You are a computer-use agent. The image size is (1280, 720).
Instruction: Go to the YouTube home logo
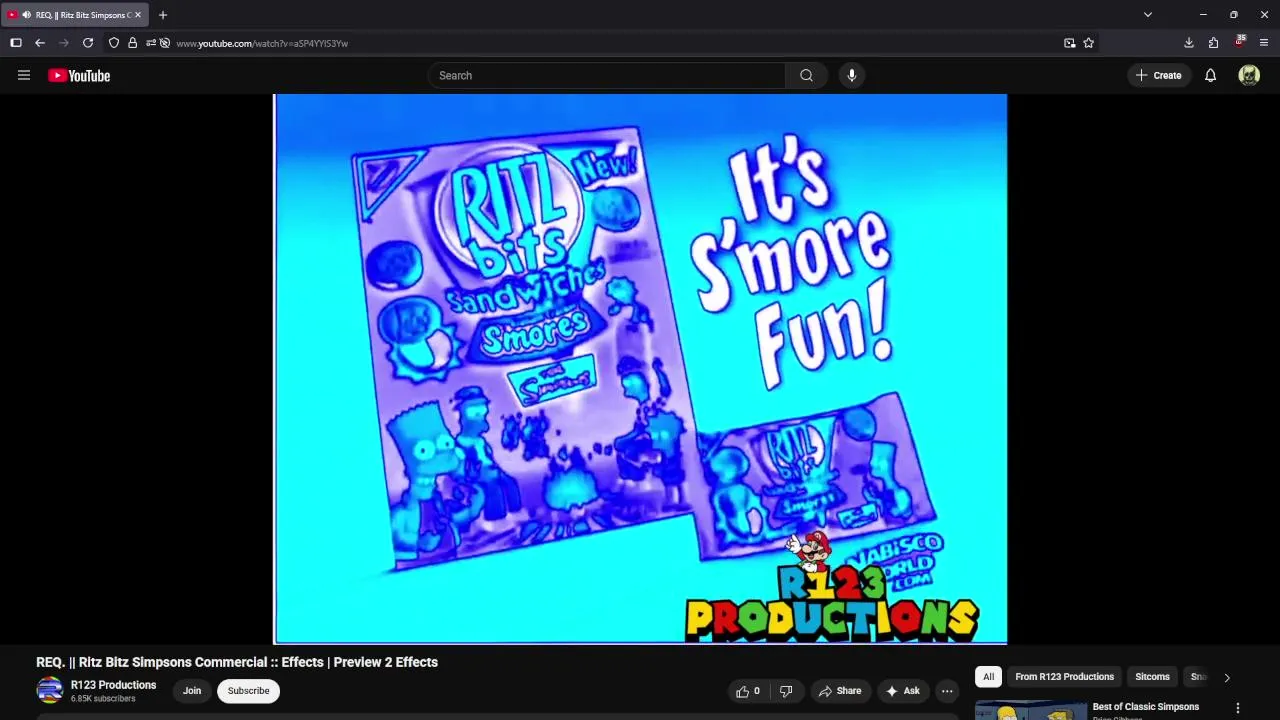click(79, 75)
